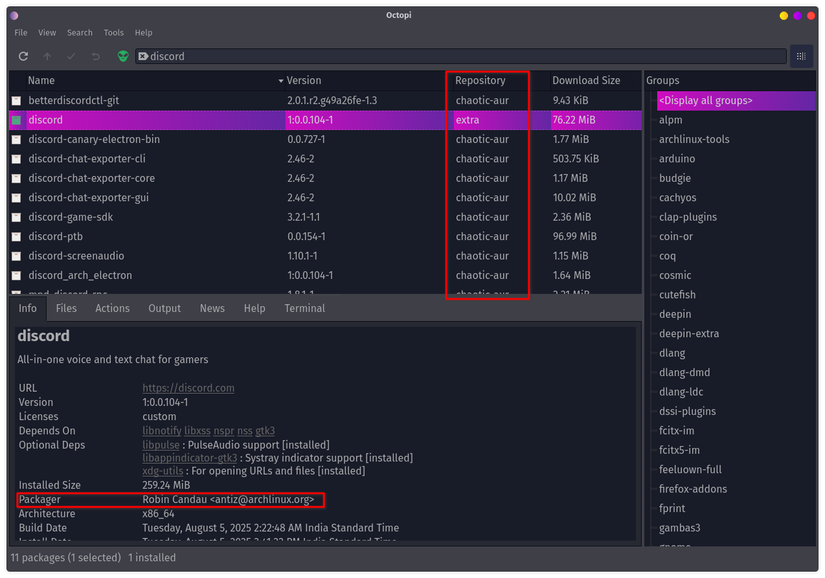
Task: Switch to the Terminal tab
Action: (304, 308)
